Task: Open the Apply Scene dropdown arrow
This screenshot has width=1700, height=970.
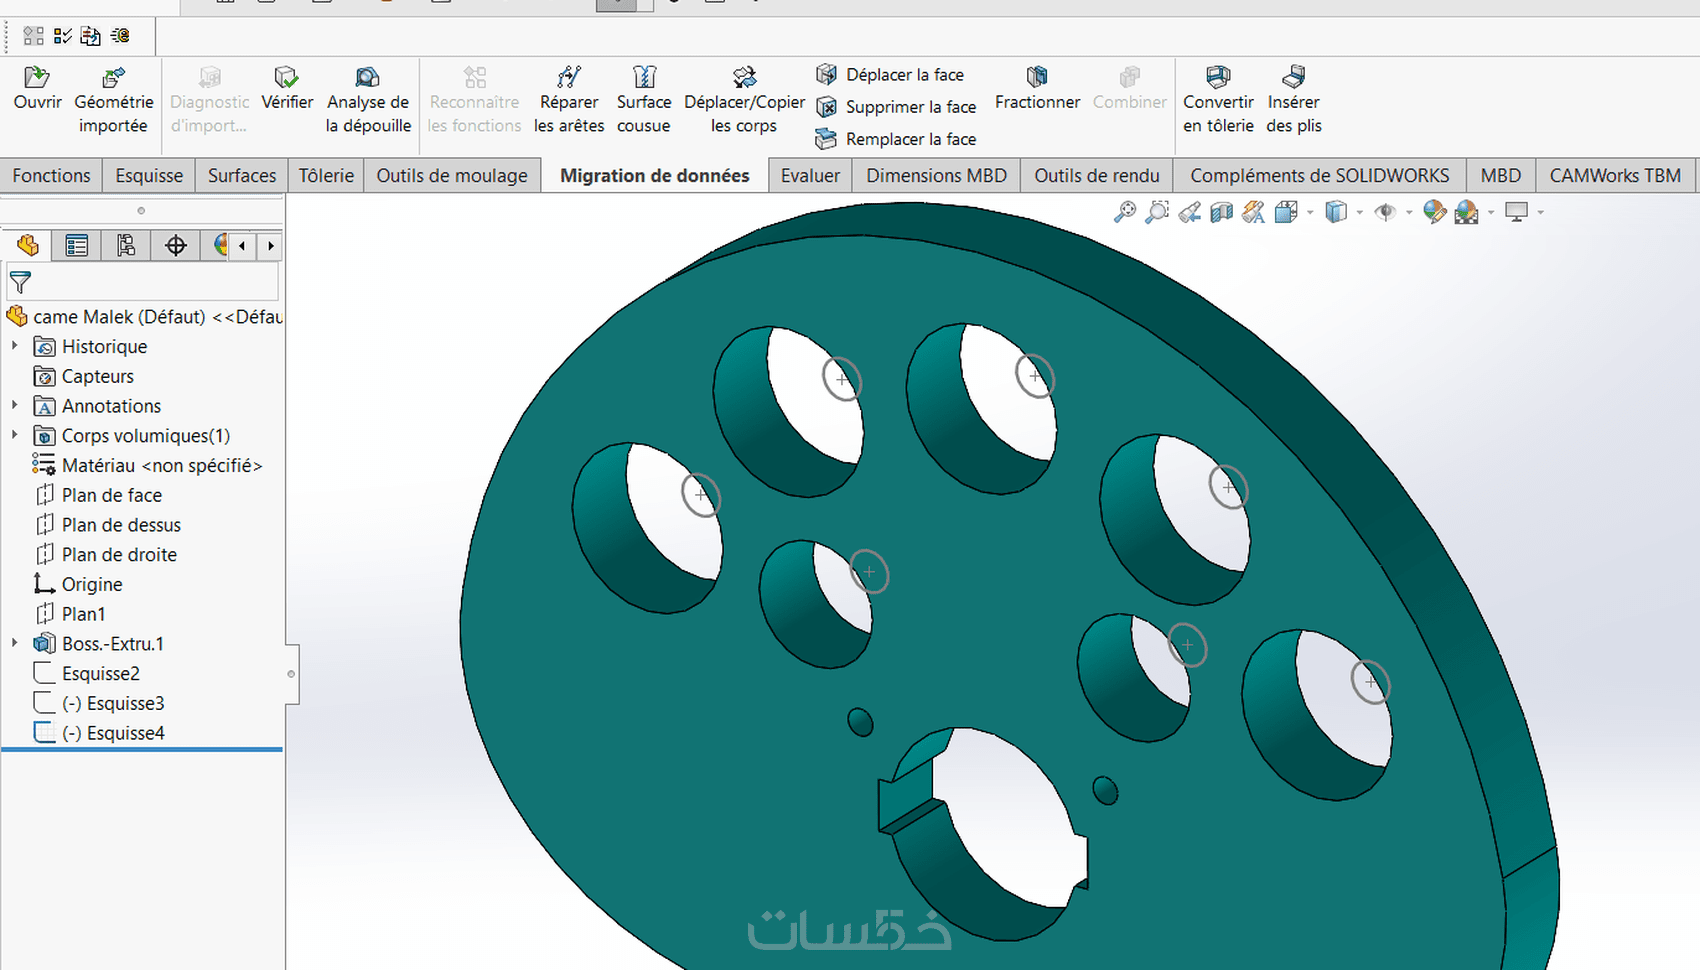Action: (x=1490, y=212)
